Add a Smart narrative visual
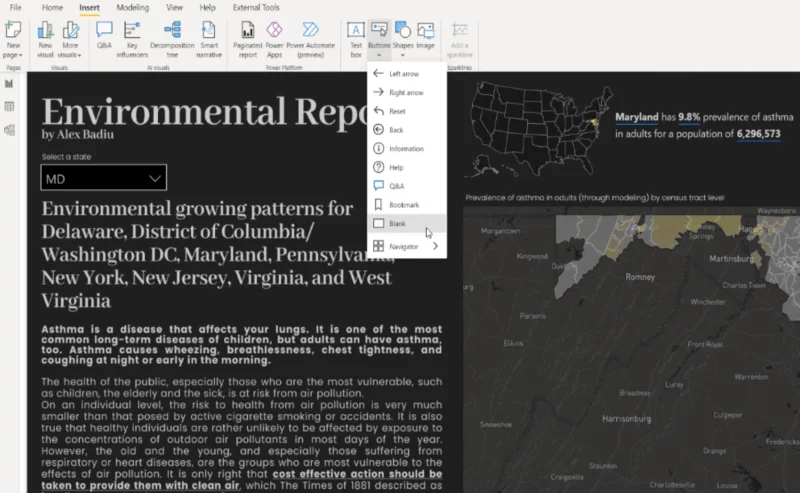Viewport: 800px width, 493px height. click(209, 39)
